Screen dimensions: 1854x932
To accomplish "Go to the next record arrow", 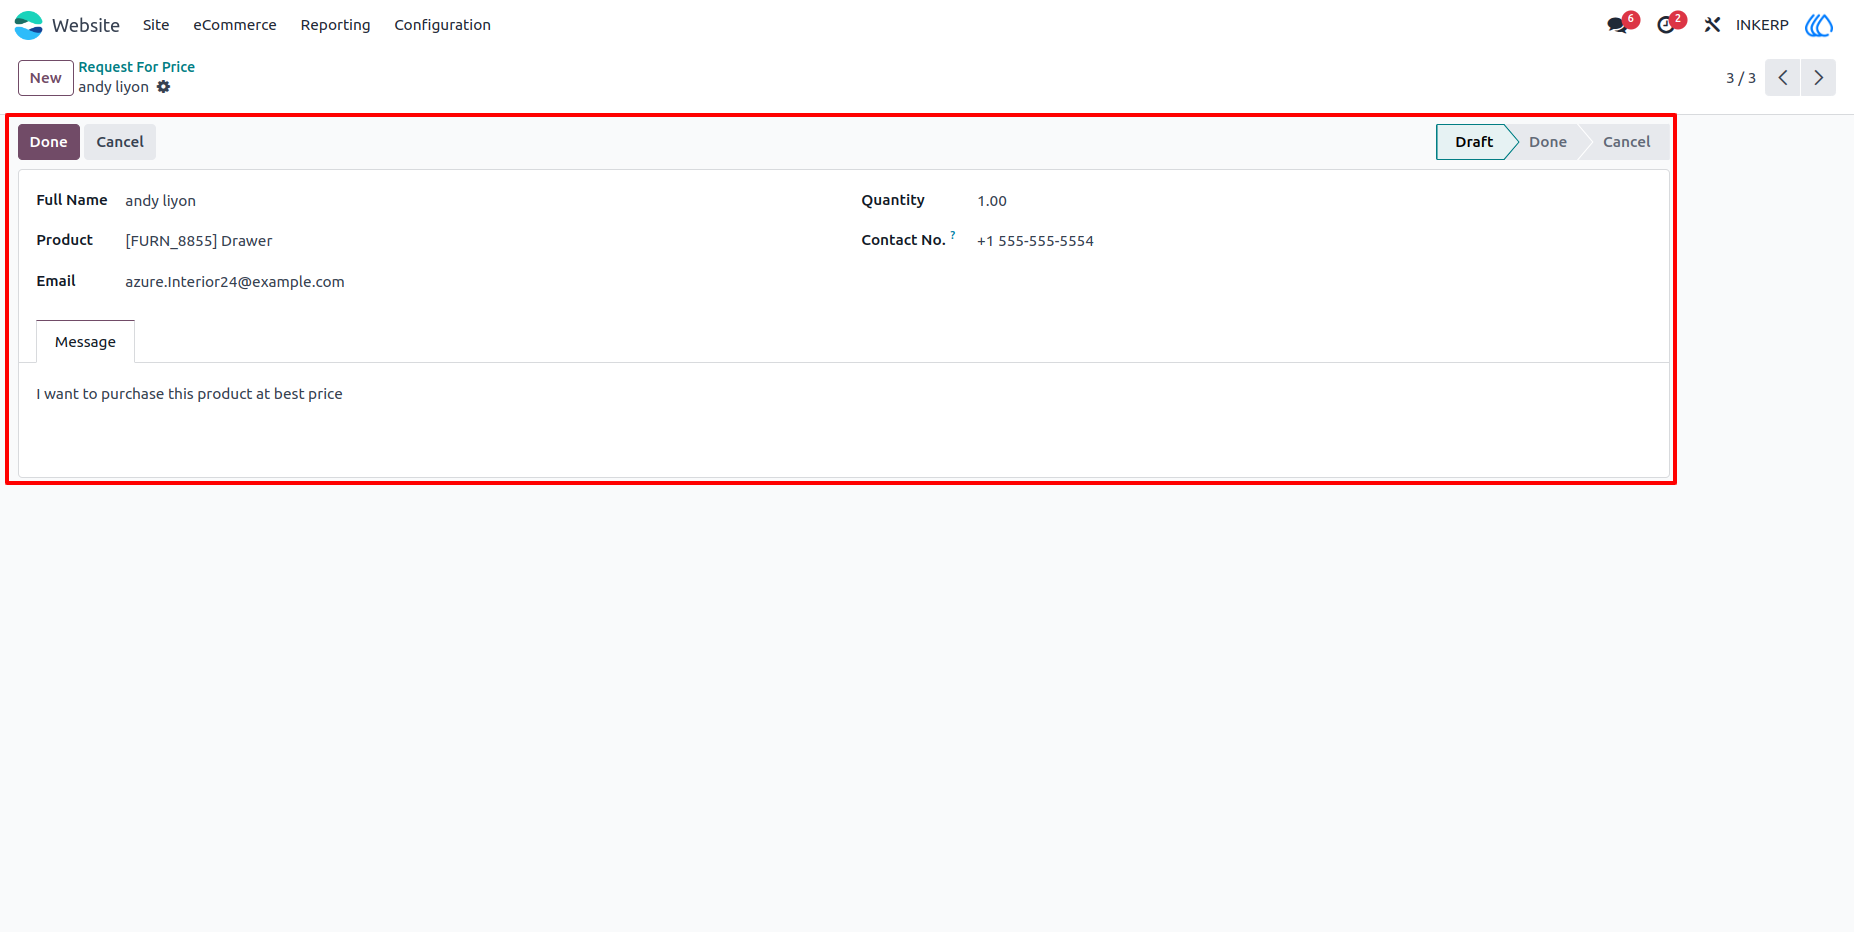I will click(x=1818, y=78).
